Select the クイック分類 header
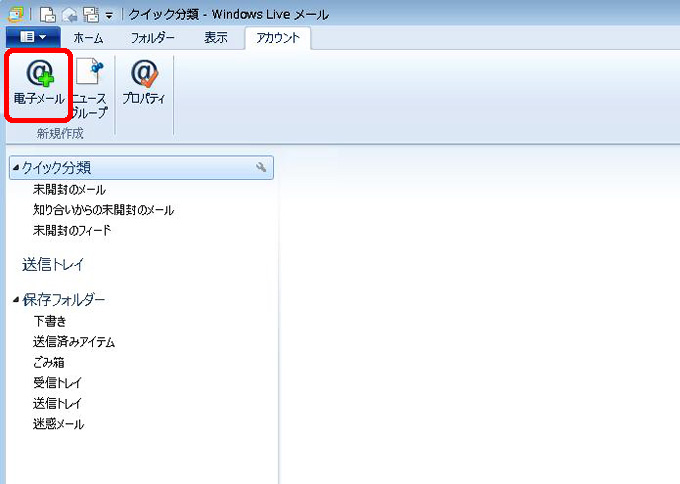The width and height of the screenshot is (680, 484). coord(141,167)
